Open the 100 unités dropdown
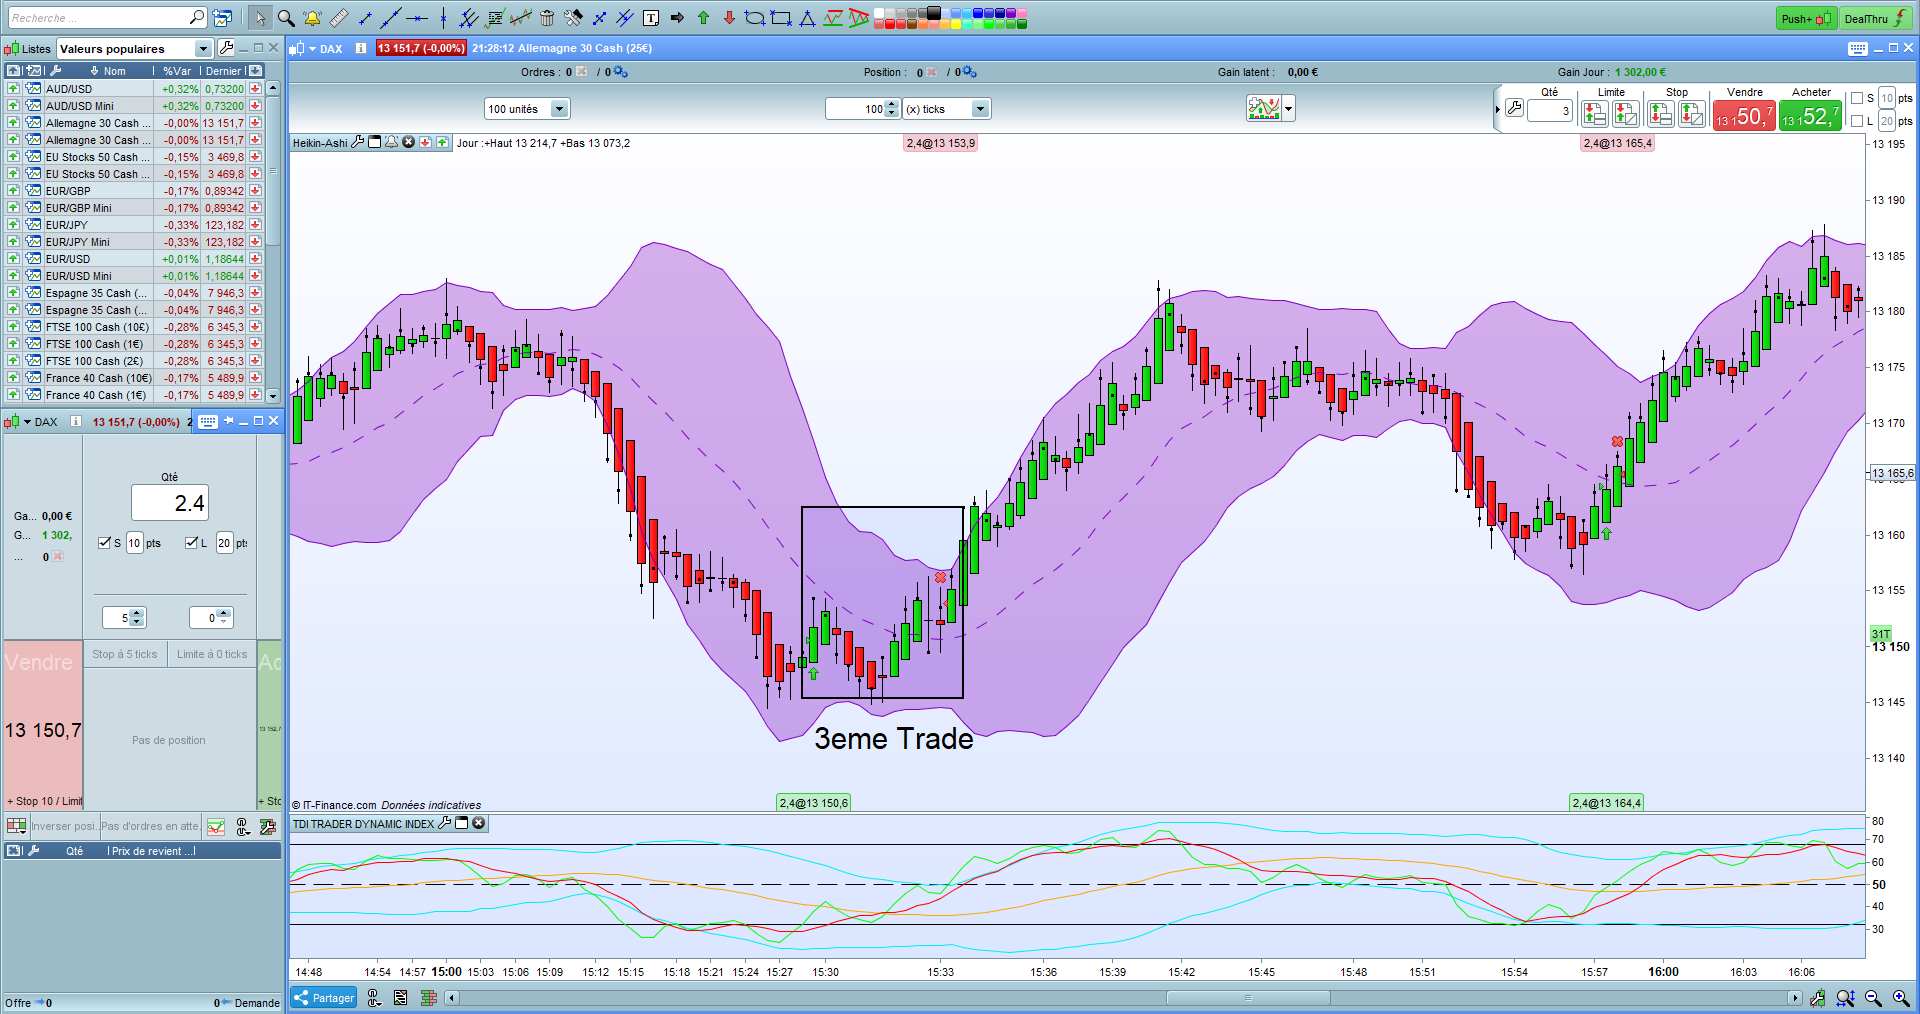This screenshot has height=1014, width=1920. pos(559,109)
